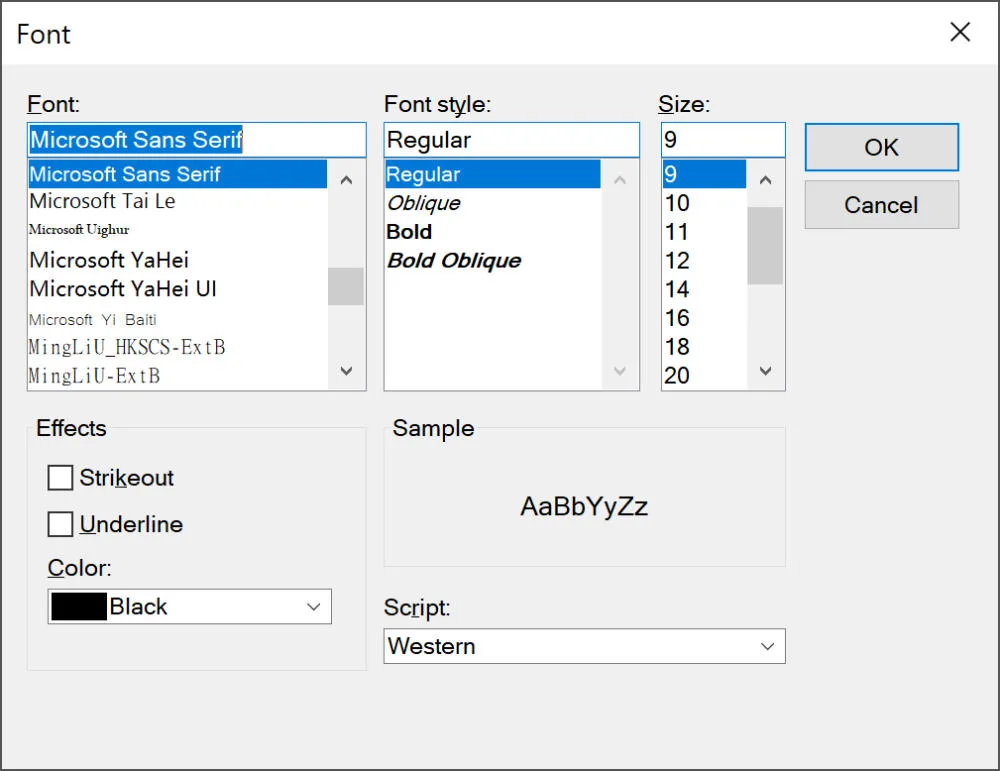Click Cancel to dismiss the dialog
Screen dimensions: 1000x771
point(881,205)
